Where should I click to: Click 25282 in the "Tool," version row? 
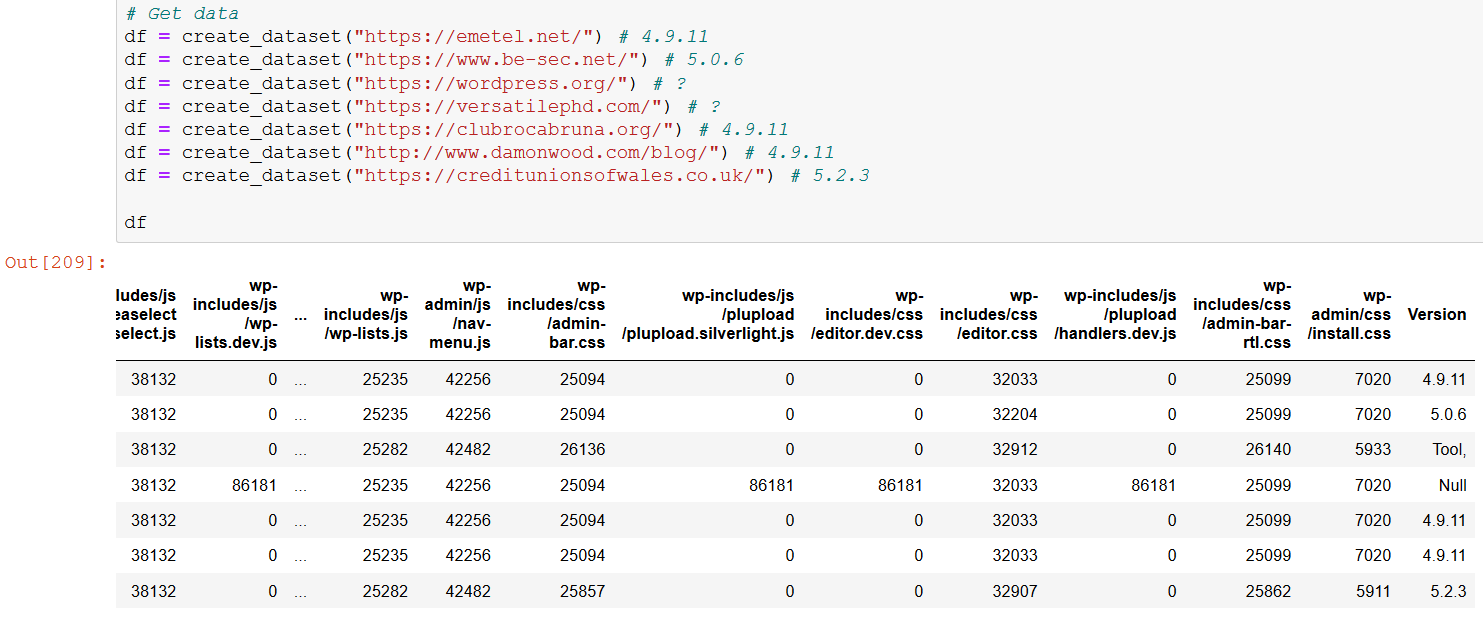tap(385, 449)
